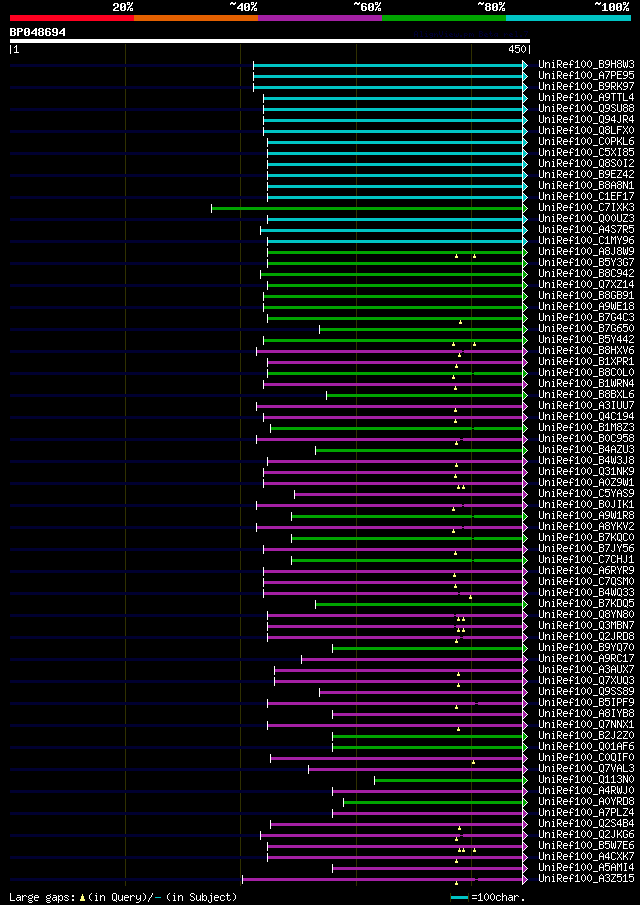
Task: Select the UniRef100_A3Z515 label
Action: [x=586, y=879]
